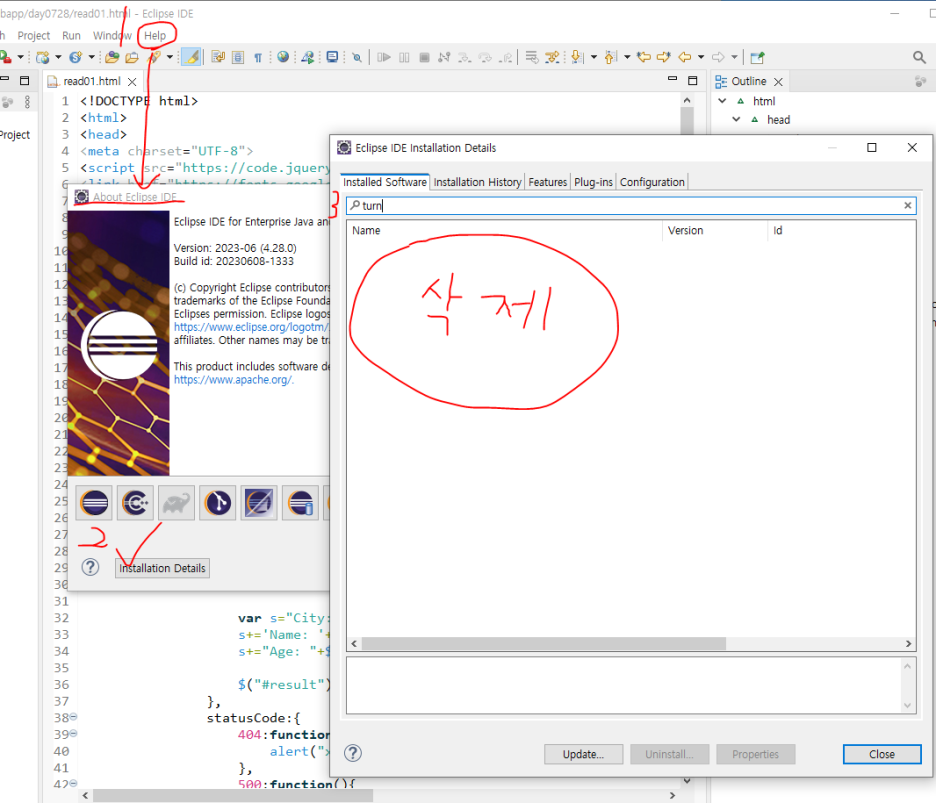Screen dimensions: 936x803
Task: Open the Project menu
Action: 33,36
